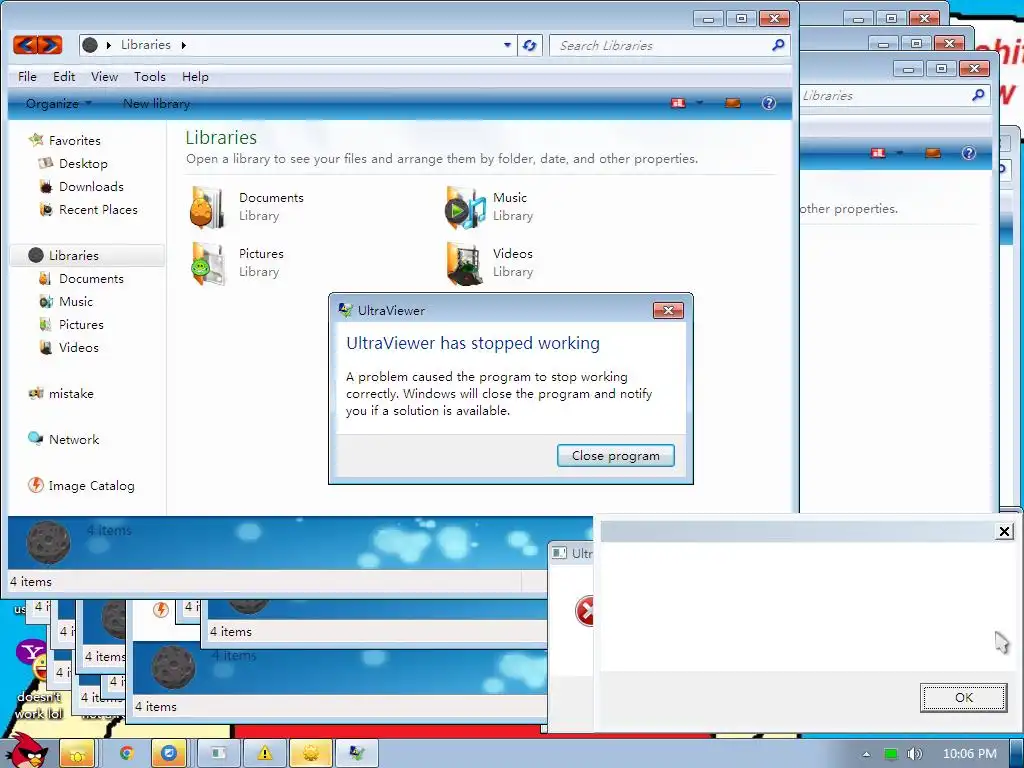Change view using the front window's view icon
1024x768 pixels.
(679, 103)
